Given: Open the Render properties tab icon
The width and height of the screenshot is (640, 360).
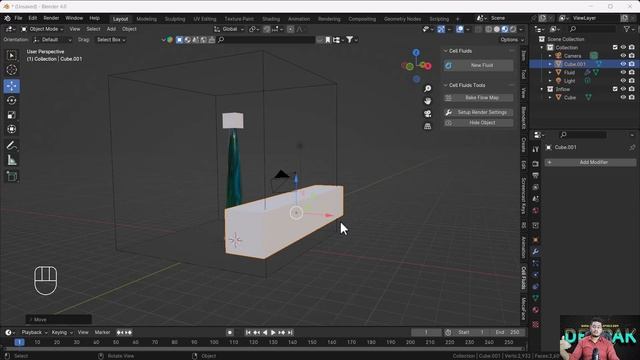Looking at the screenshot, I should (536, 164).
